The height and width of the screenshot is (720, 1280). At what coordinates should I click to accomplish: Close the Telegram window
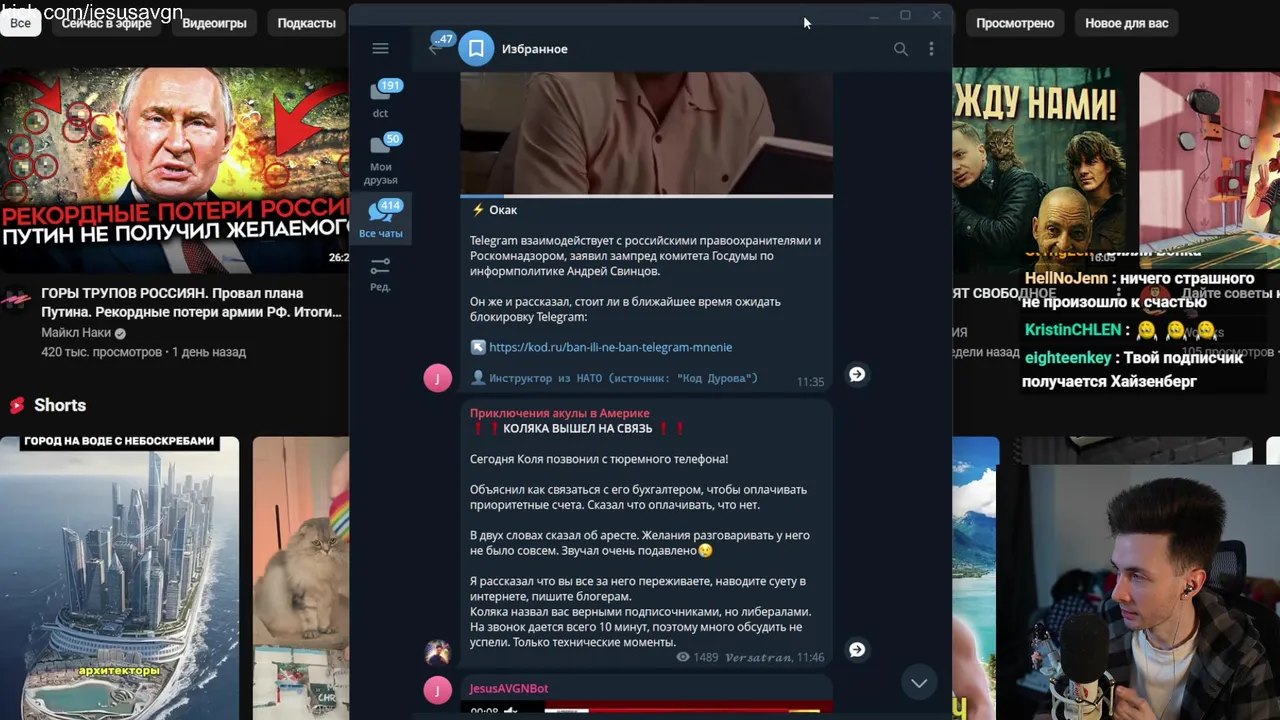click(936, 15)
